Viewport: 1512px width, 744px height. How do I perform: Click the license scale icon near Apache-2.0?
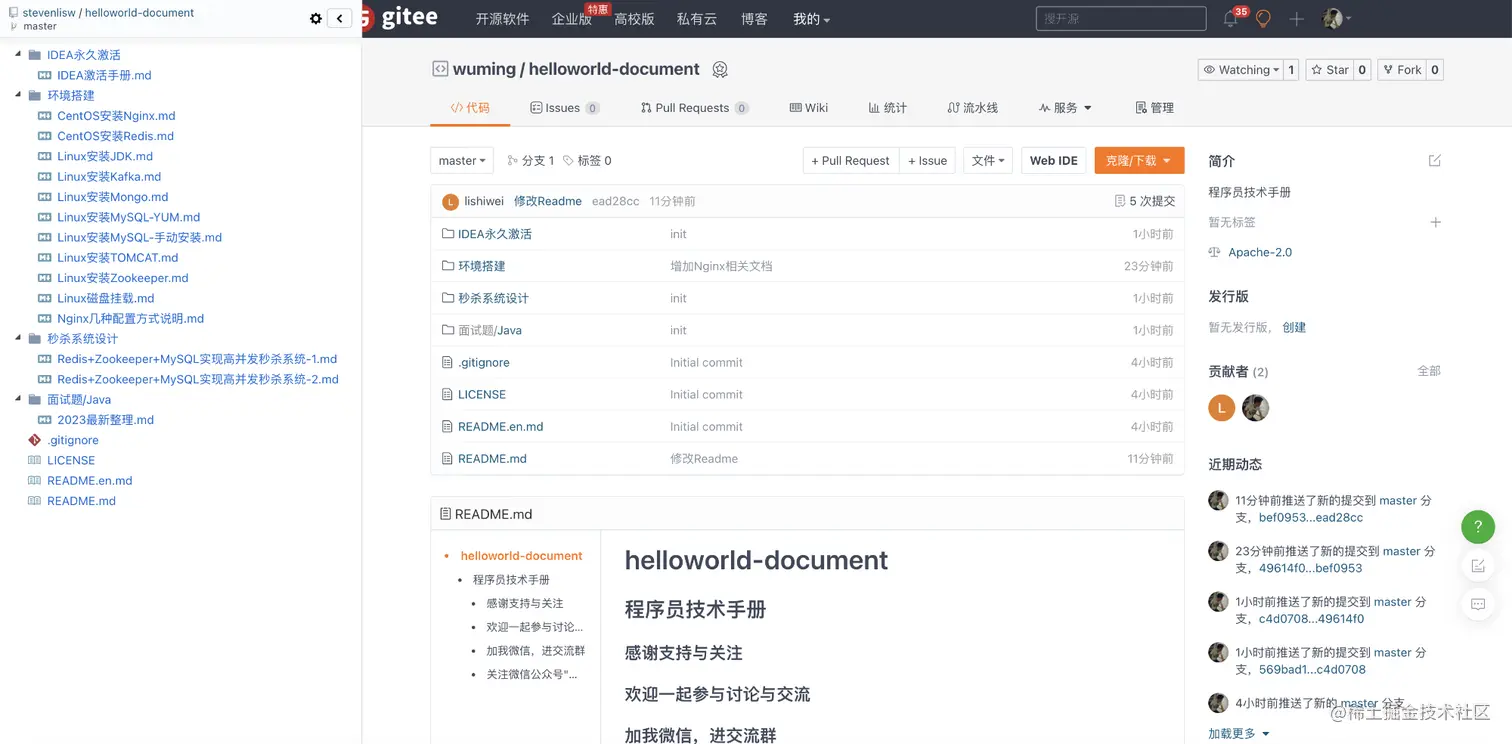tap(1214, 252)
